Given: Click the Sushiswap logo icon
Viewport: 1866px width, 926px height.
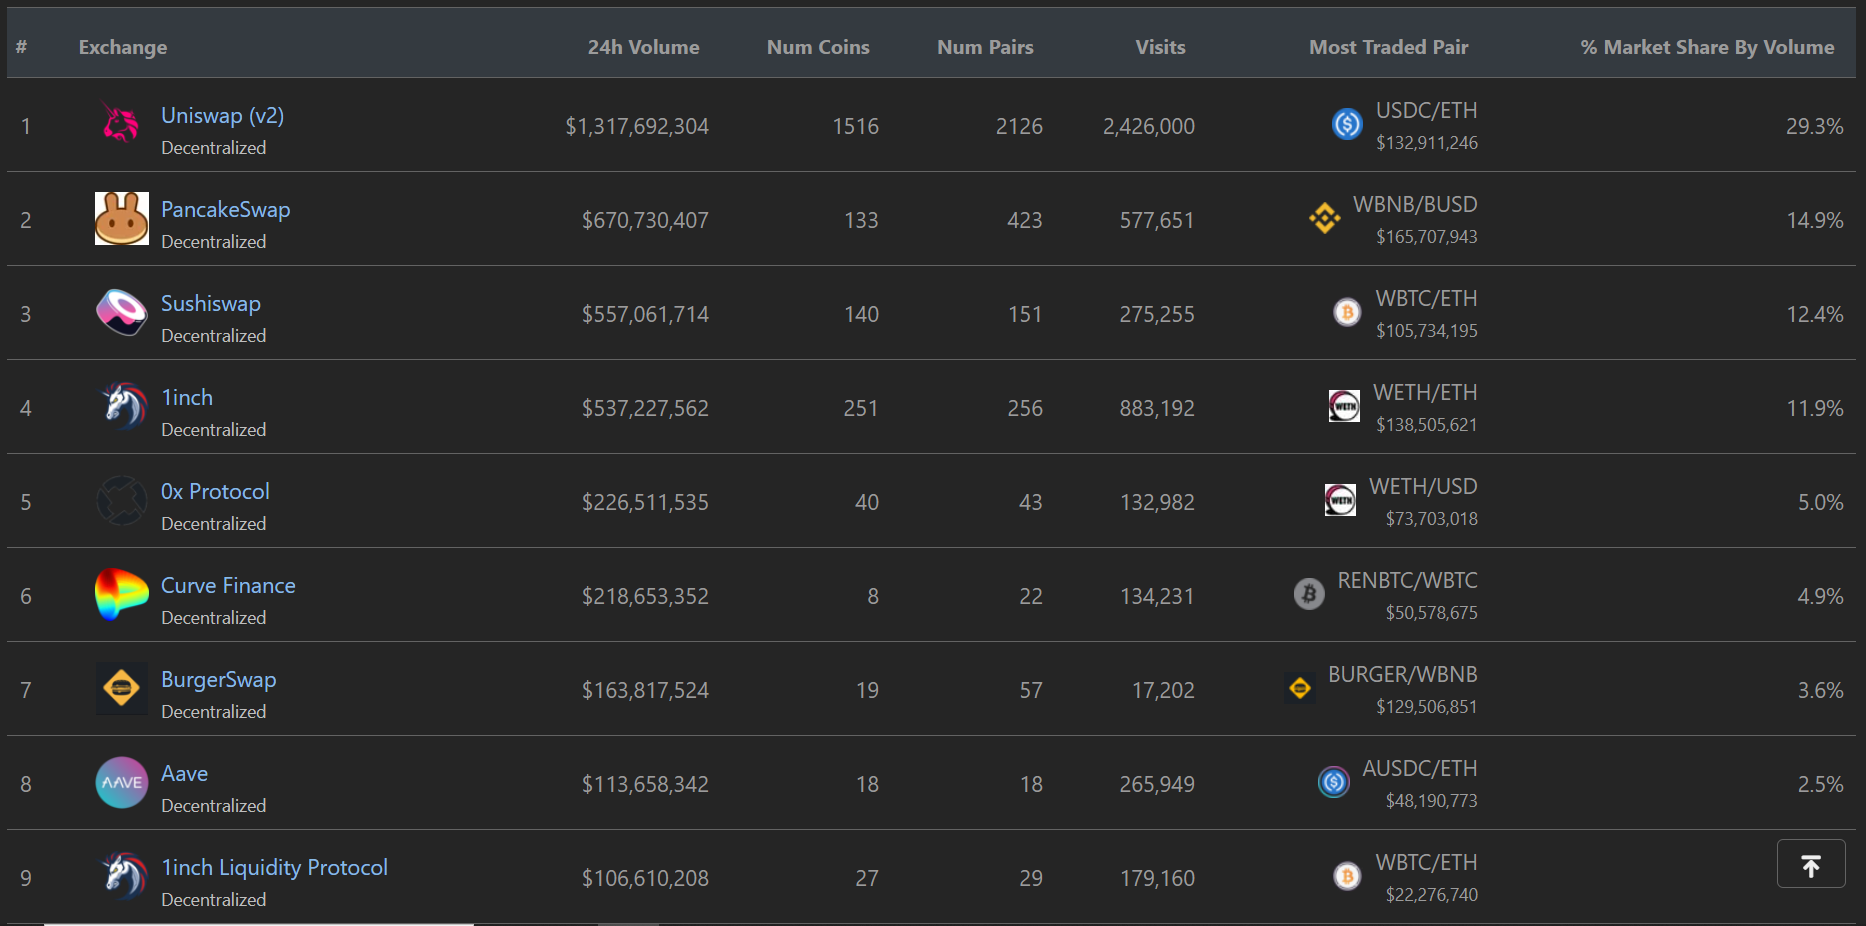Looking at the screenshot, I should [121, 313].
